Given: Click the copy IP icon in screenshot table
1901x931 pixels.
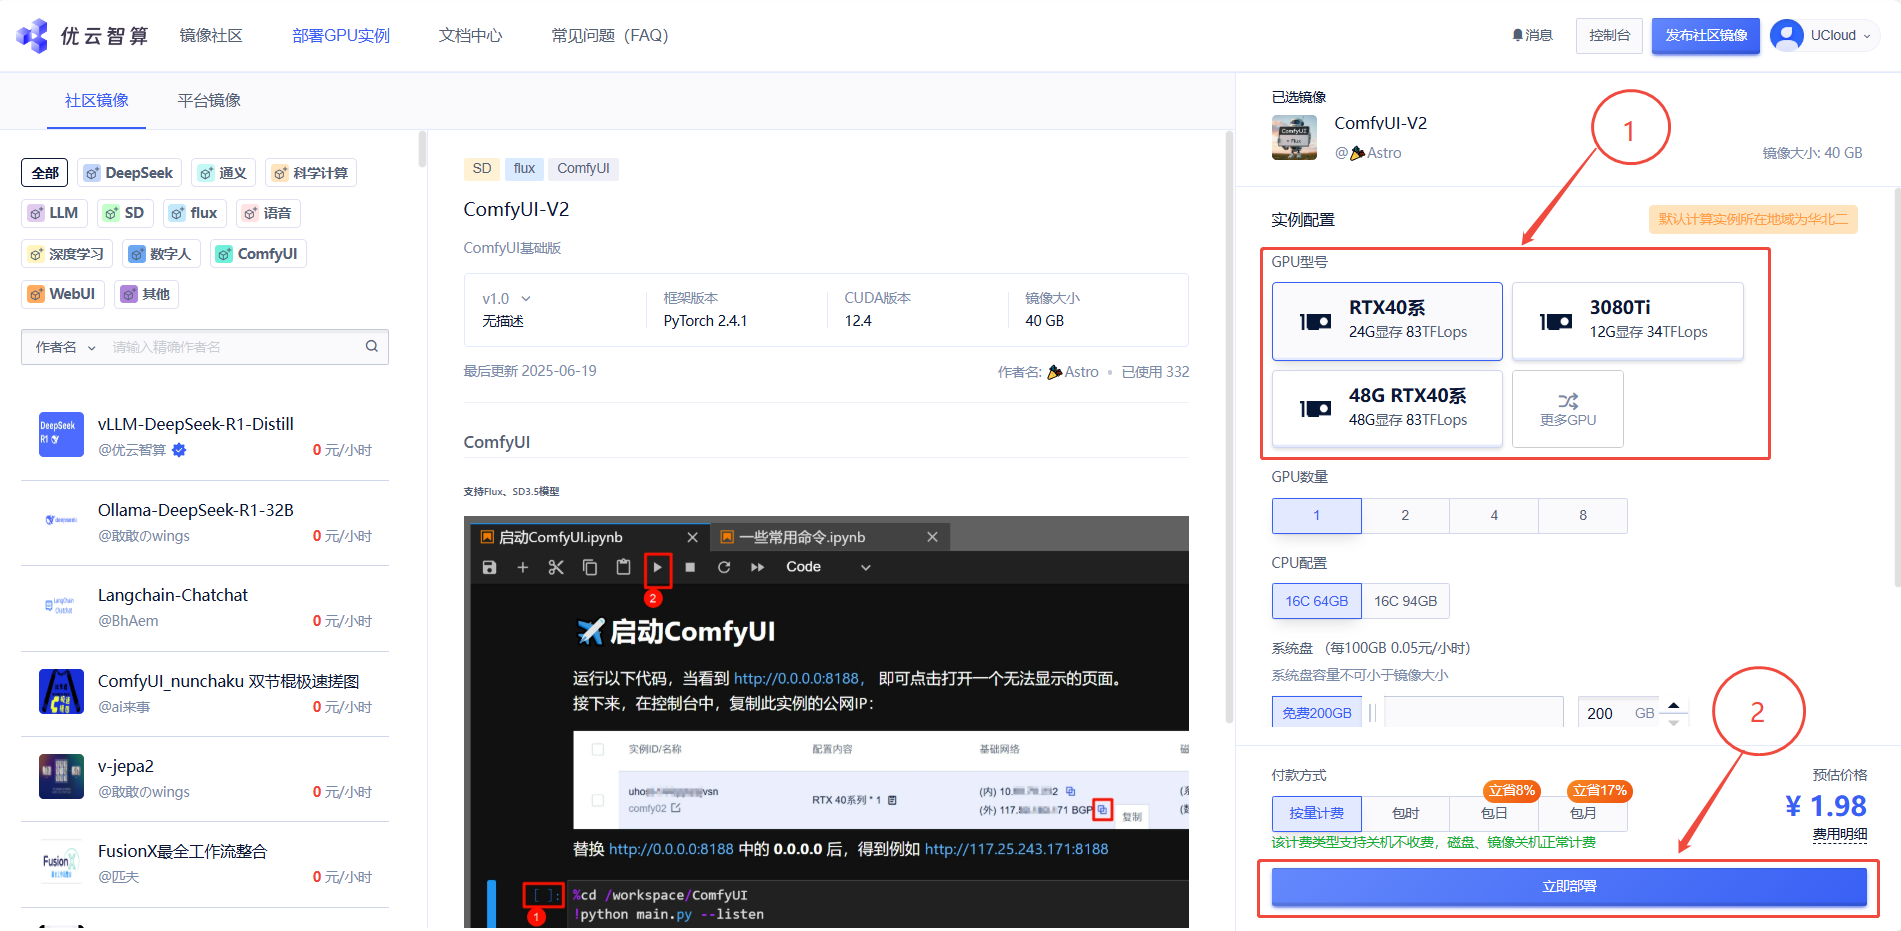Looking at the screenshot, I should (1102, 809).
